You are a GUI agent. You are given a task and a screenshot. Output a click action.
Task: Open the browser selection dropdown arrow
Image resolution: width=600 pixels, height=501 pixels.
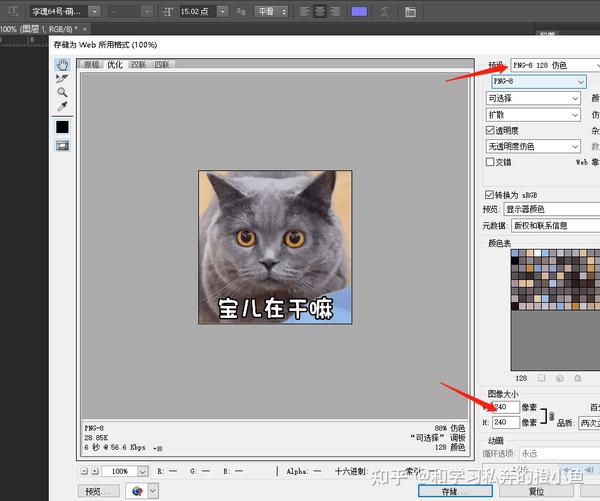tap(153, 491)
